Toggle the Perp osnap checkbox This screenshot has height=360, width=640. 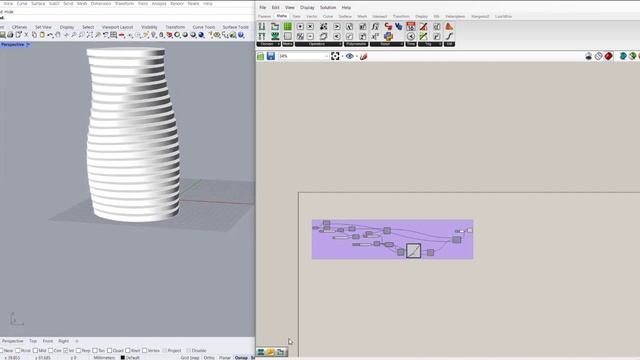[x=78, y=351]
